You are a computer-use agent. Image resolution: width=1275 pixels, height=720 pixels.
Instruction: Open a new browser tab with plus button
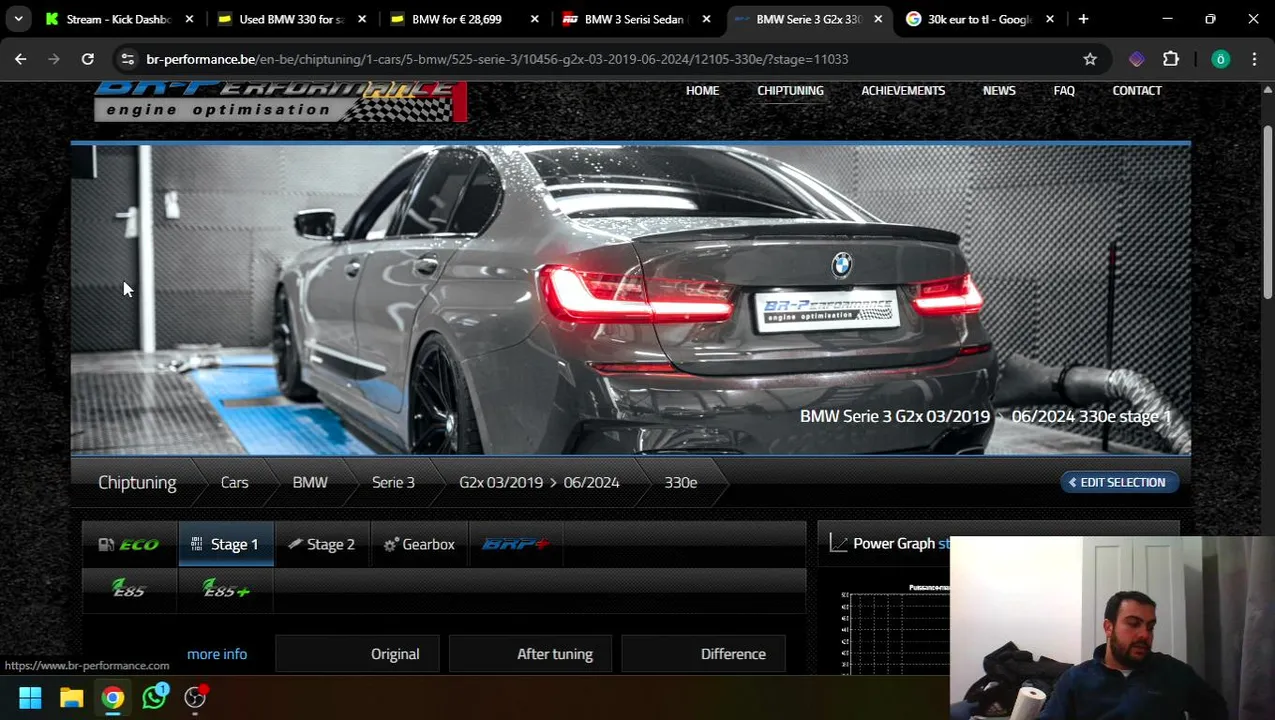[x=1083, y=19]
